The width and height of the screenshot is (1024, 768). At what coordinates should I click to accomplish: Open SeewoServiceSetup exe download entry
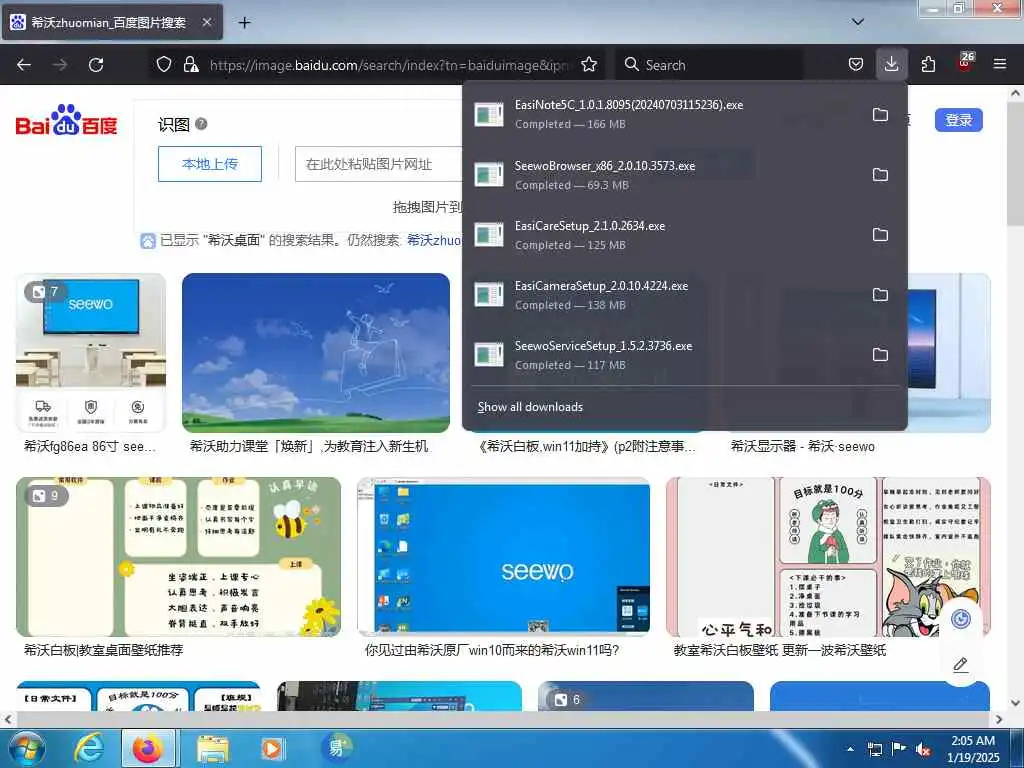(663, 355)
